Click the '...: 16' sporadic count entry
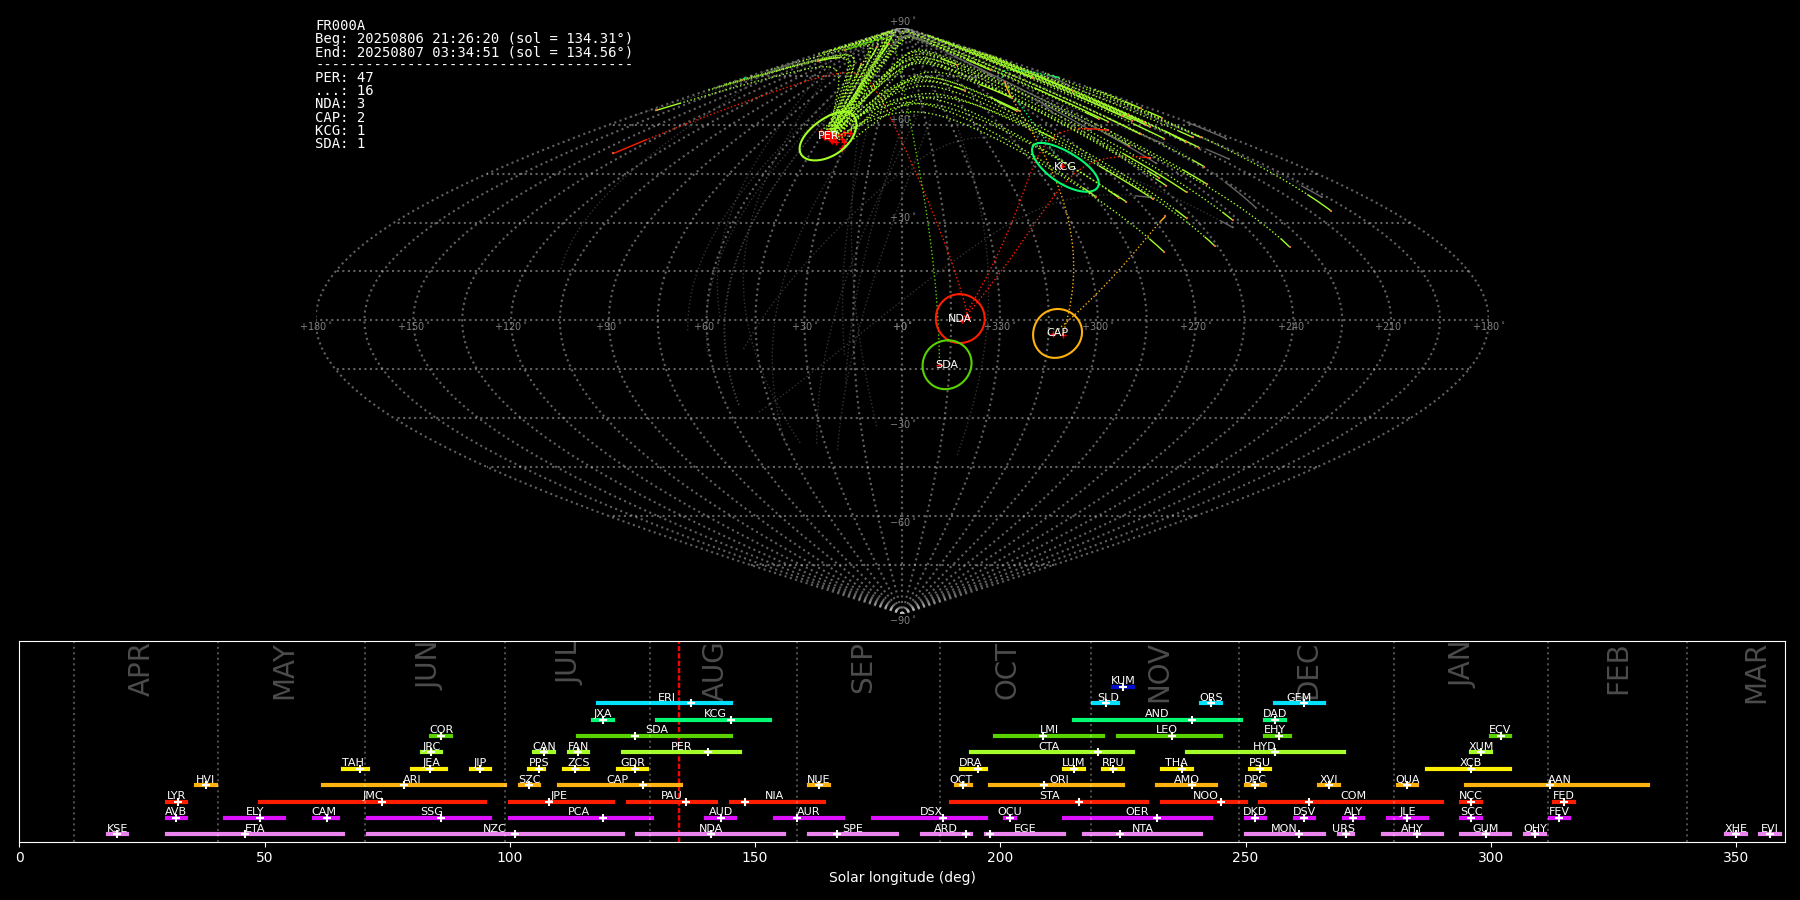This screenshot has width=1800, height=900. coord(344,91)
